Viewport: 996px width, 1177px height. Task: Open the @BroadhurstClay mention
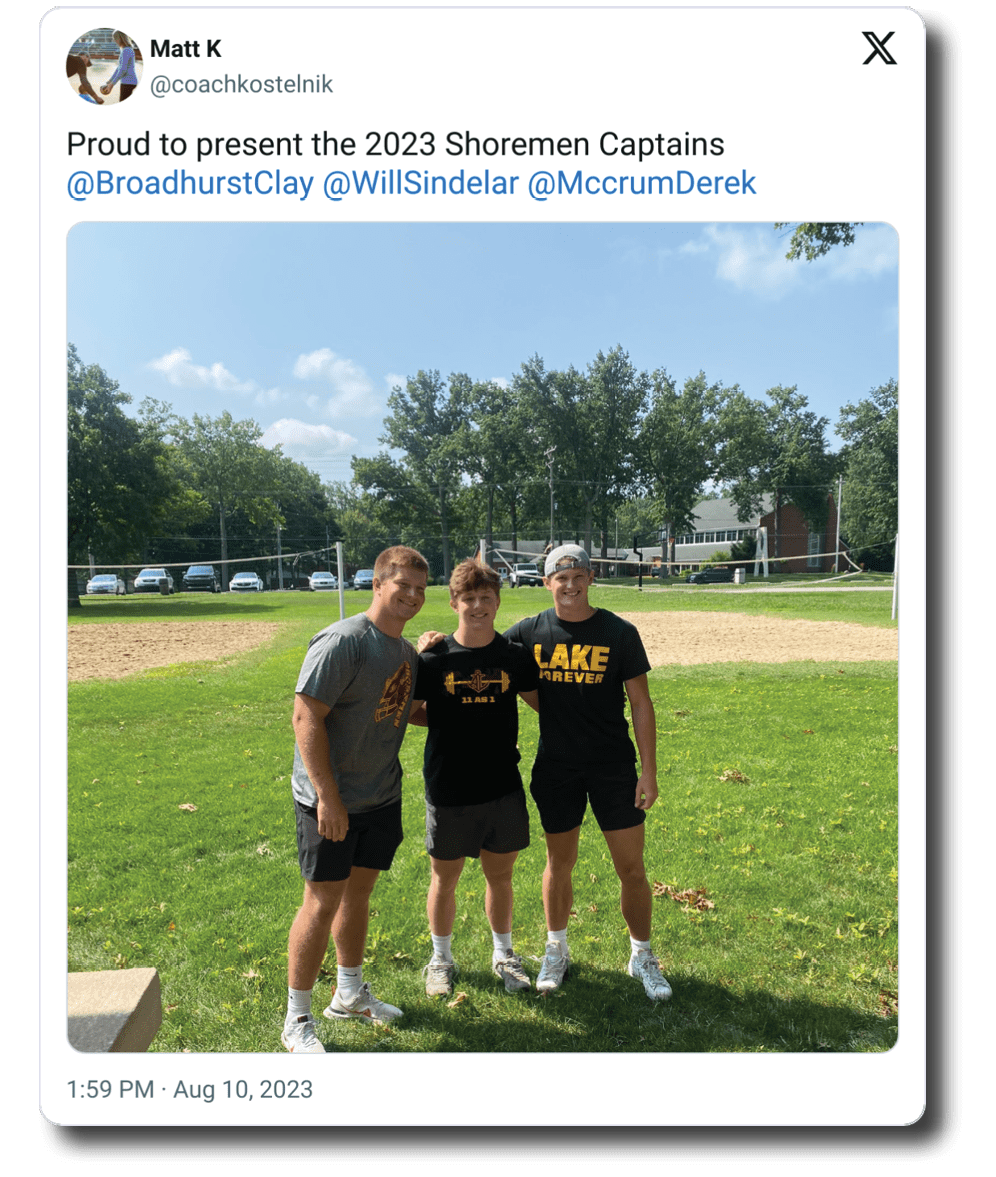coord(190,184)
